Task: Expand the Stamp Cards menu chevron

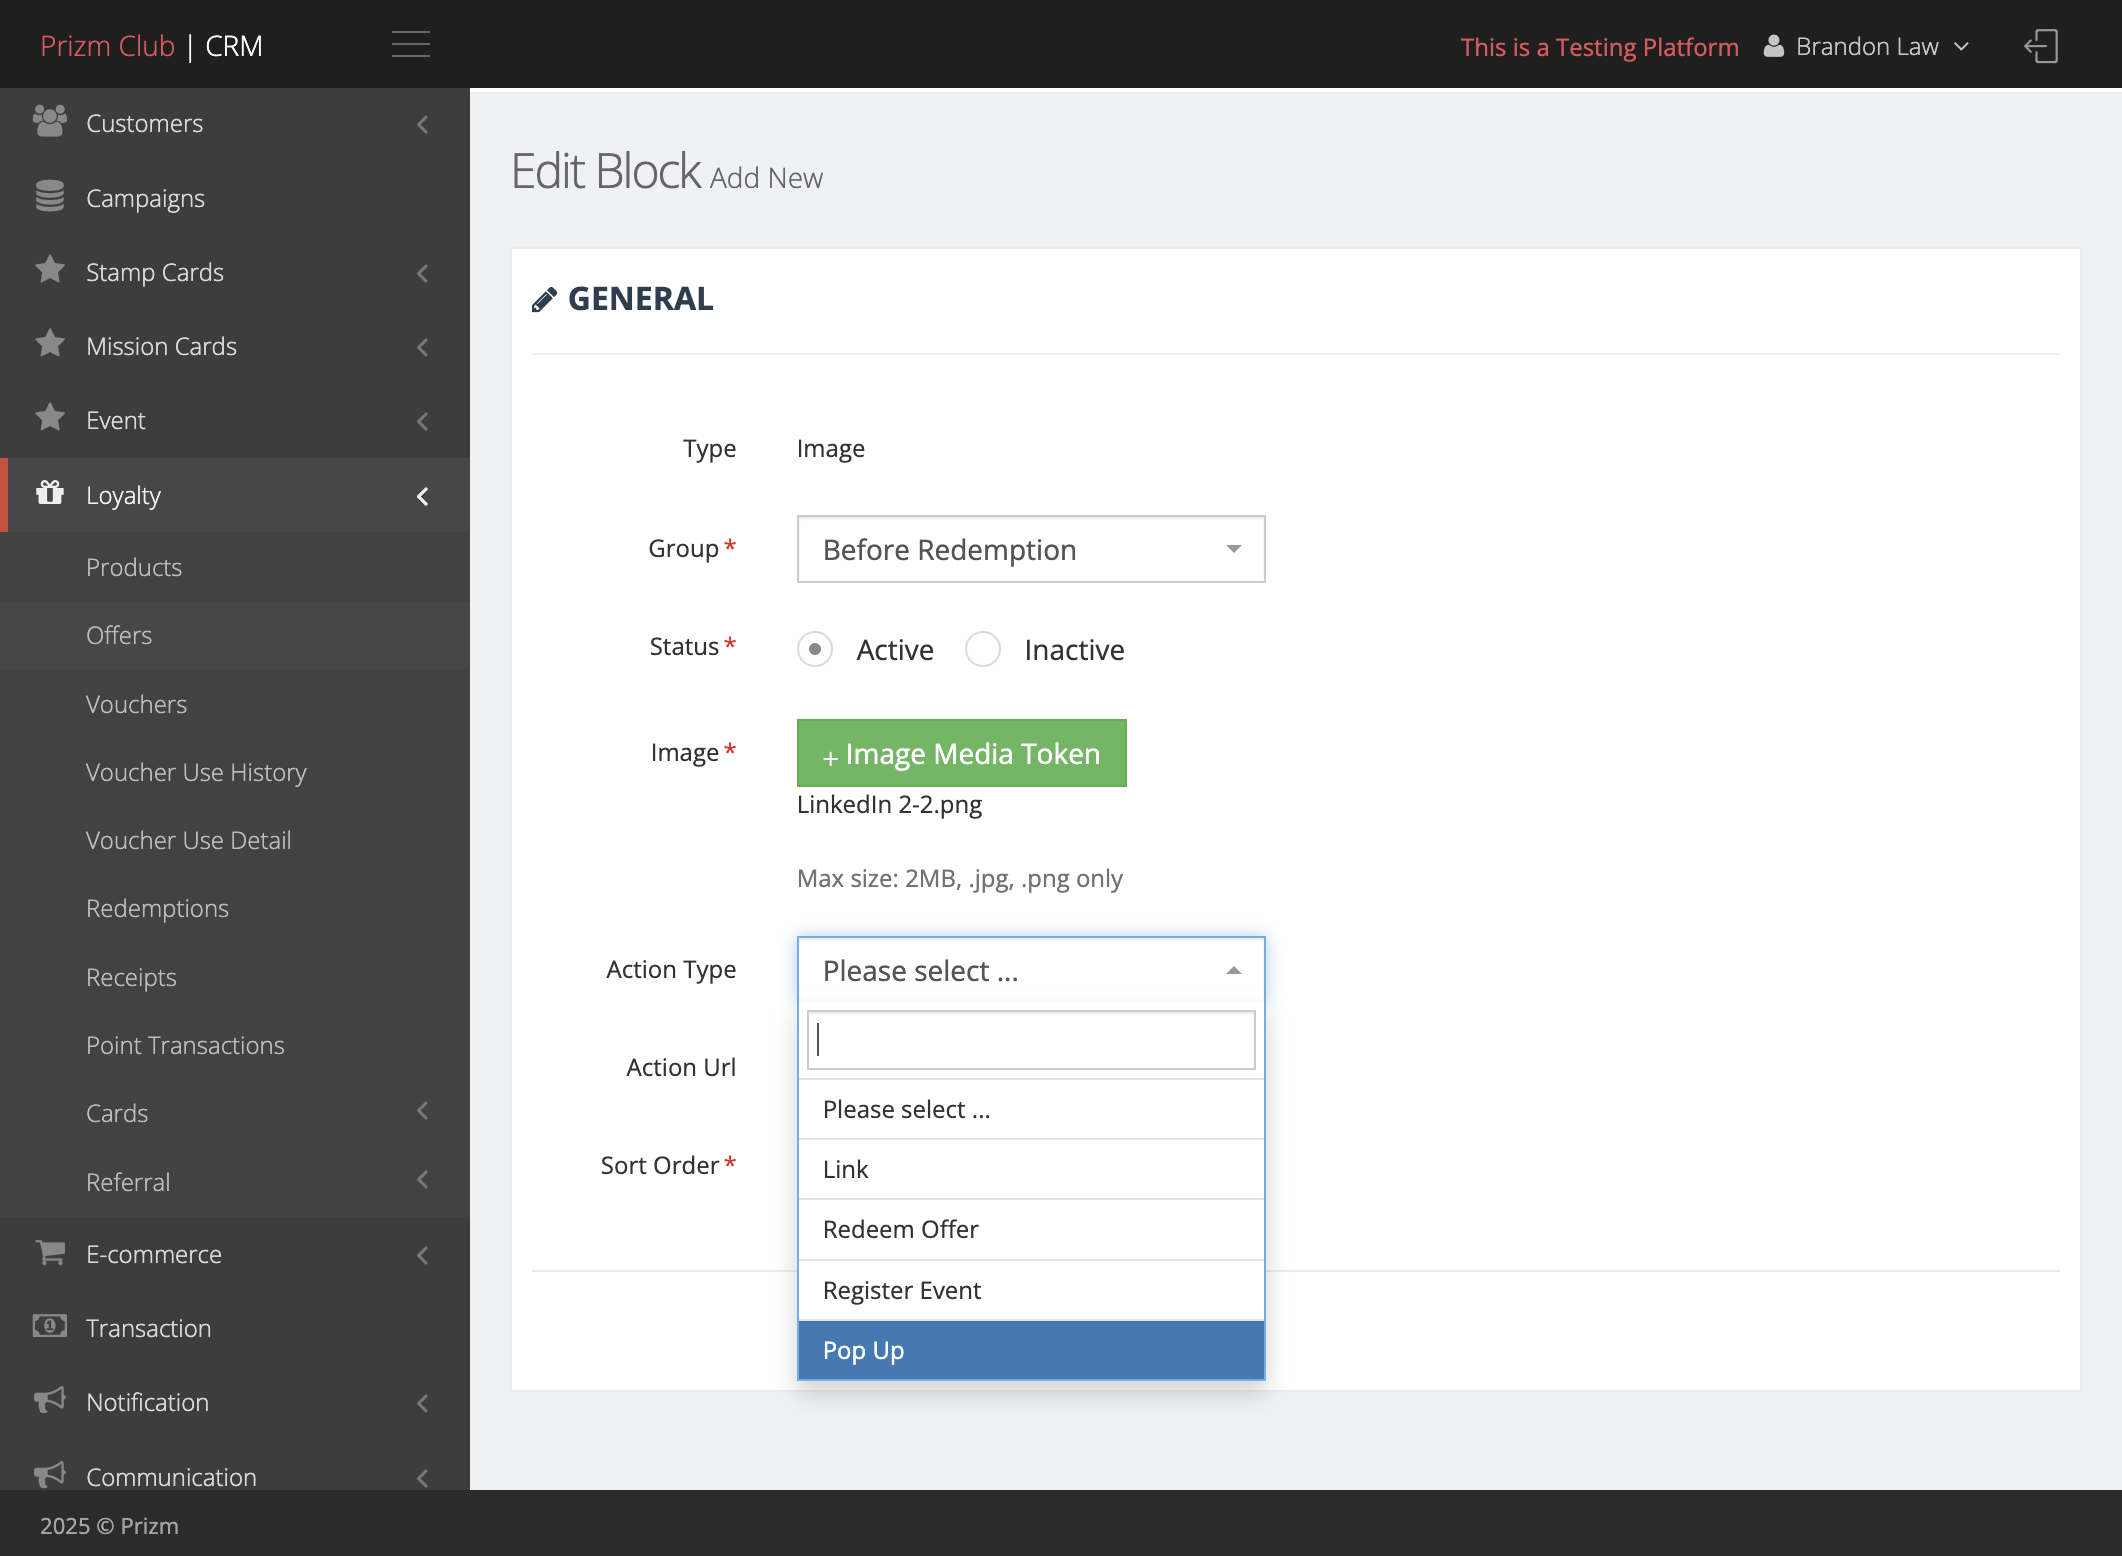Action: (423, 273)
